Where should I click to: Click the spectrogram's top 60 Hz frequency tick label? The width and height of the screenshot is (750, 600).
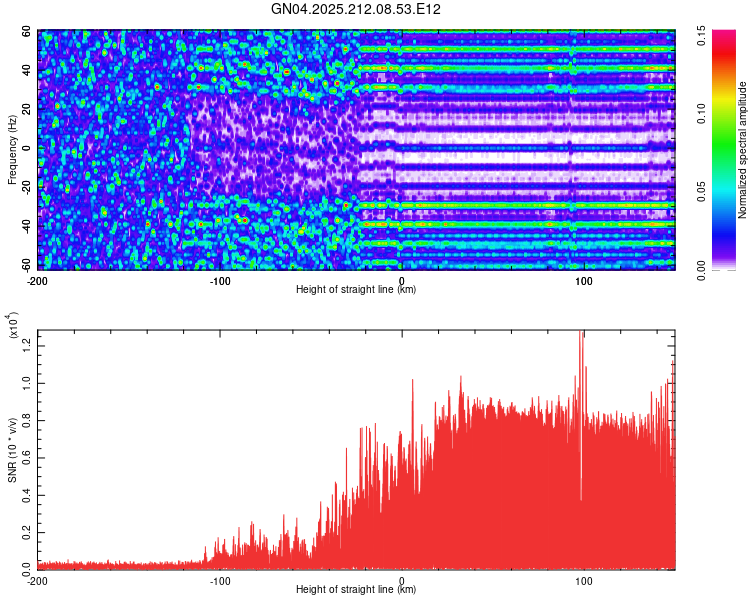[26, 32]
